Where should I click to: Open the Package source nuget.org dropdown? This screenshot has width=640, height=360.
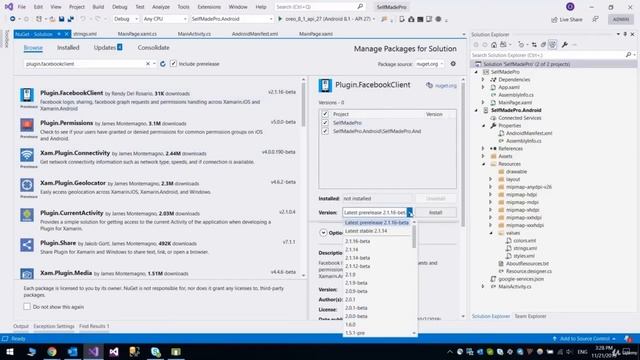click(429, 64)
